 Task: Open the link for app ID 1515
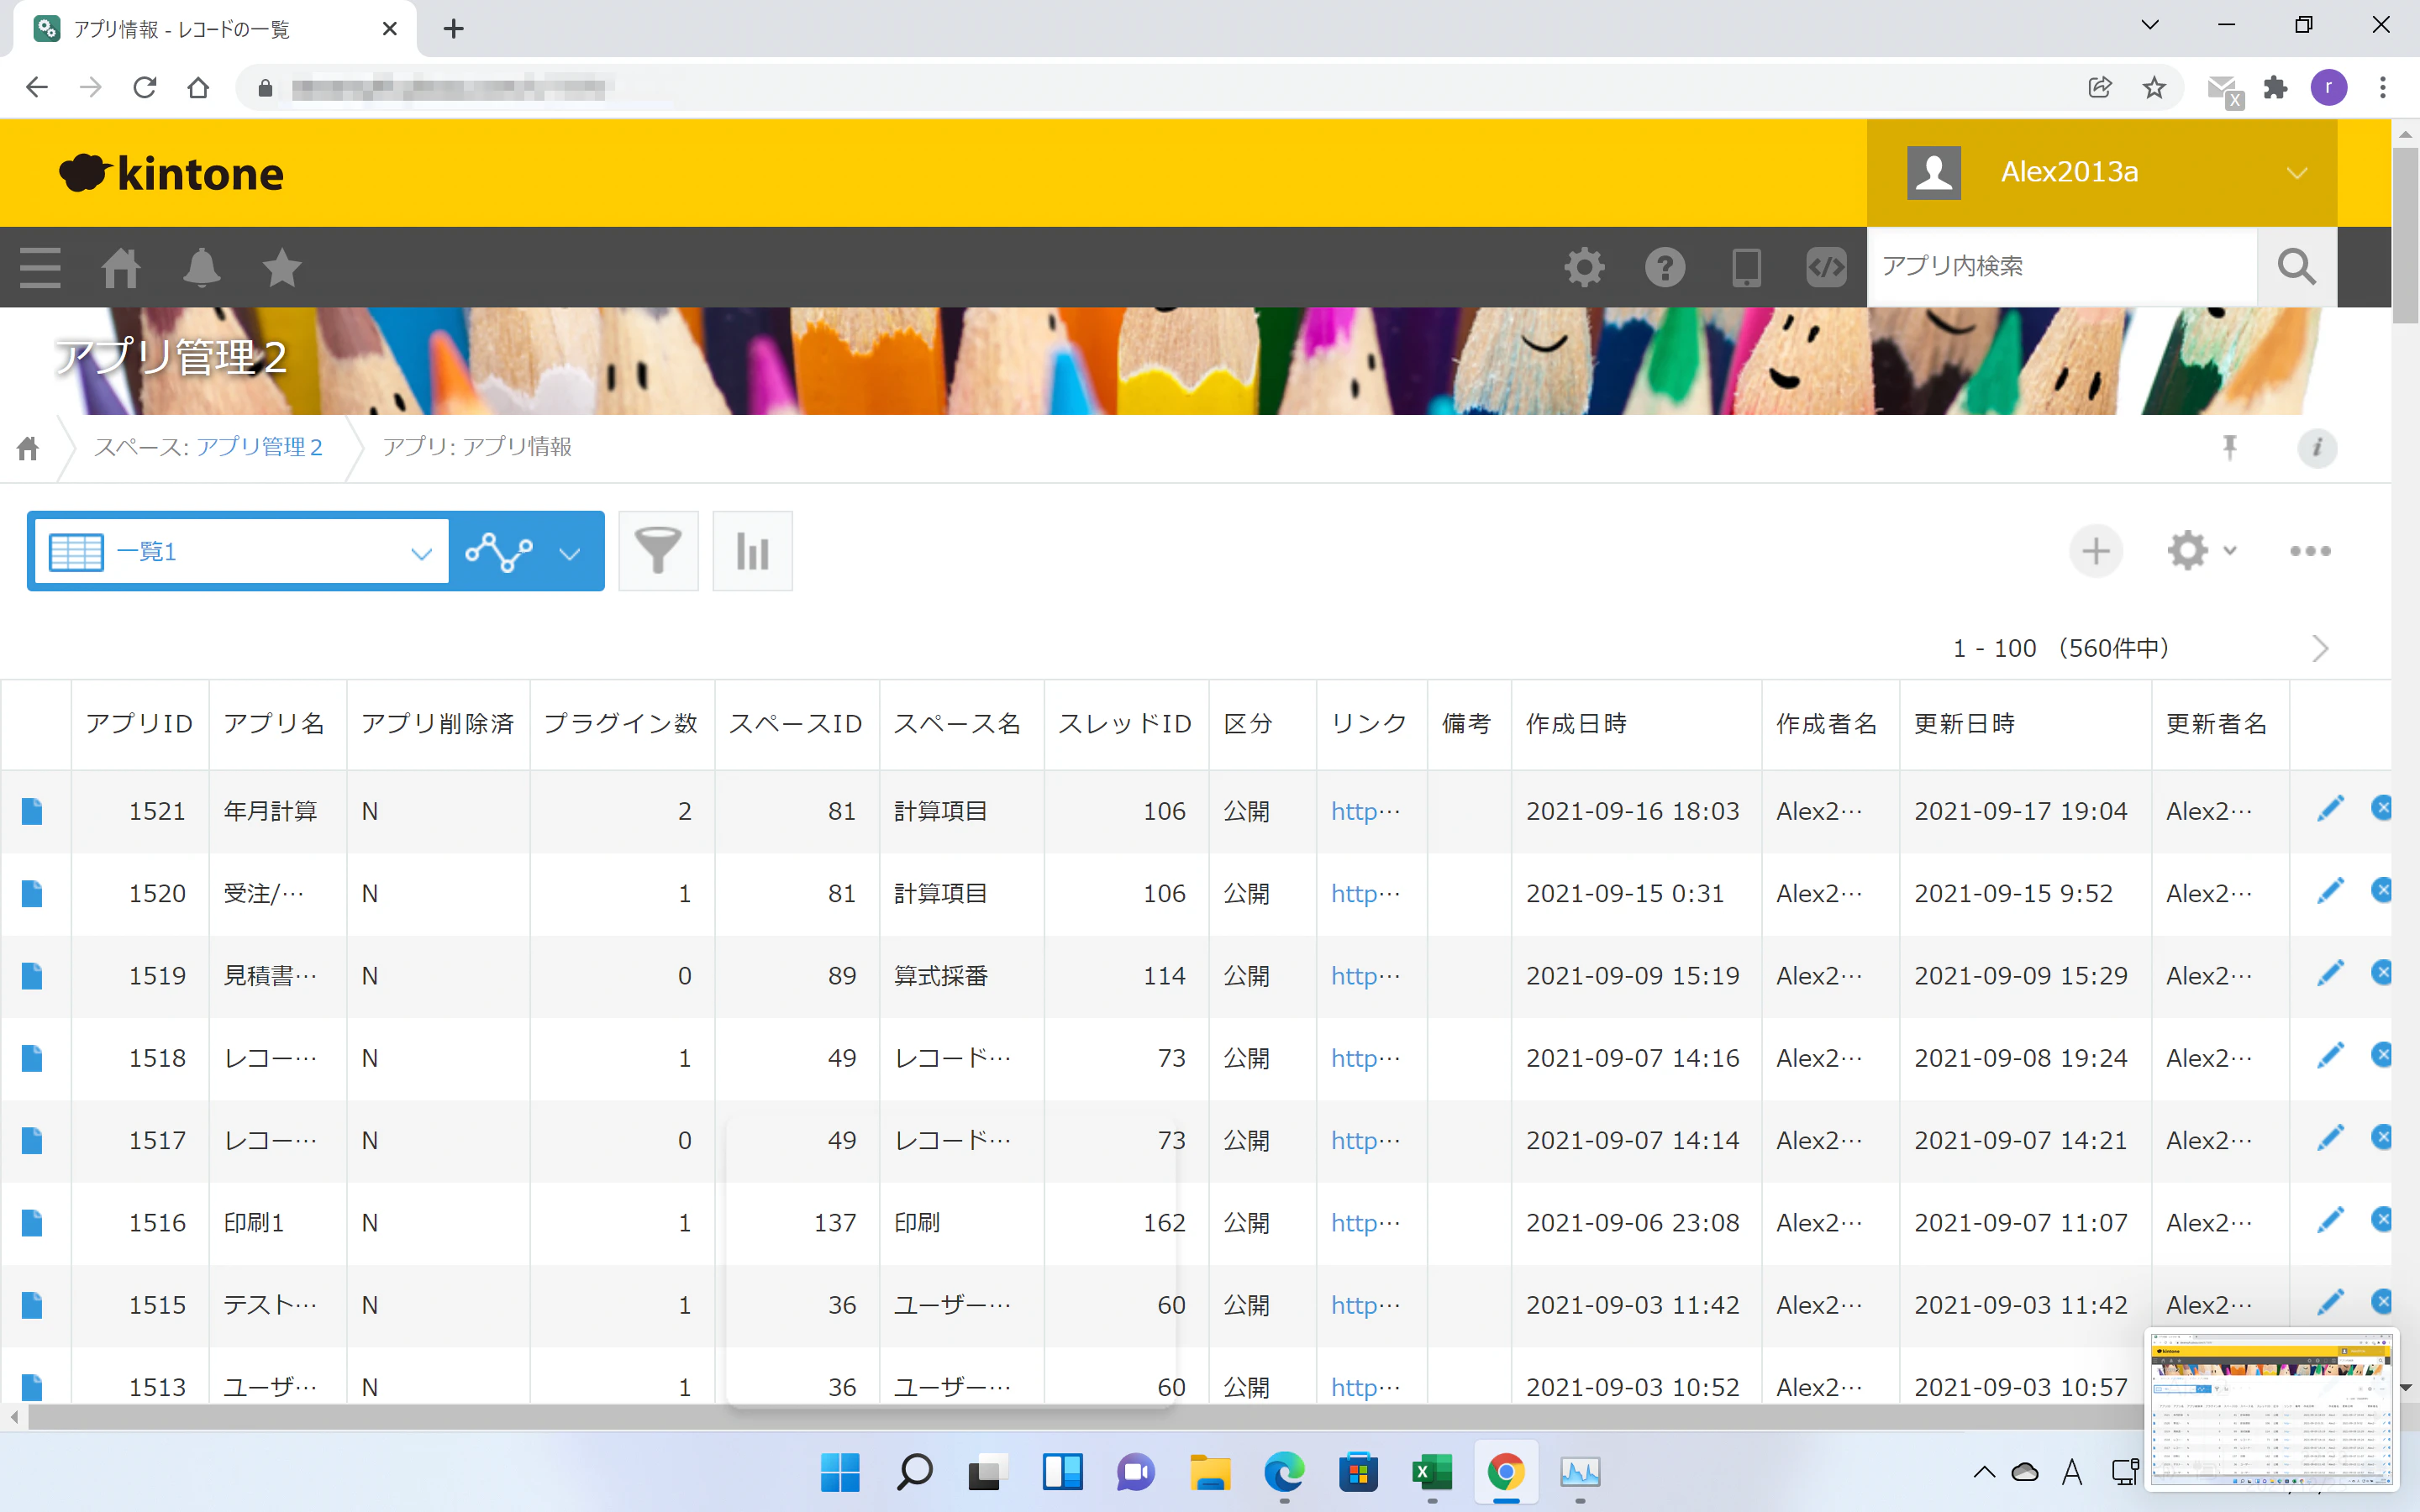tap(1365, 1305)
